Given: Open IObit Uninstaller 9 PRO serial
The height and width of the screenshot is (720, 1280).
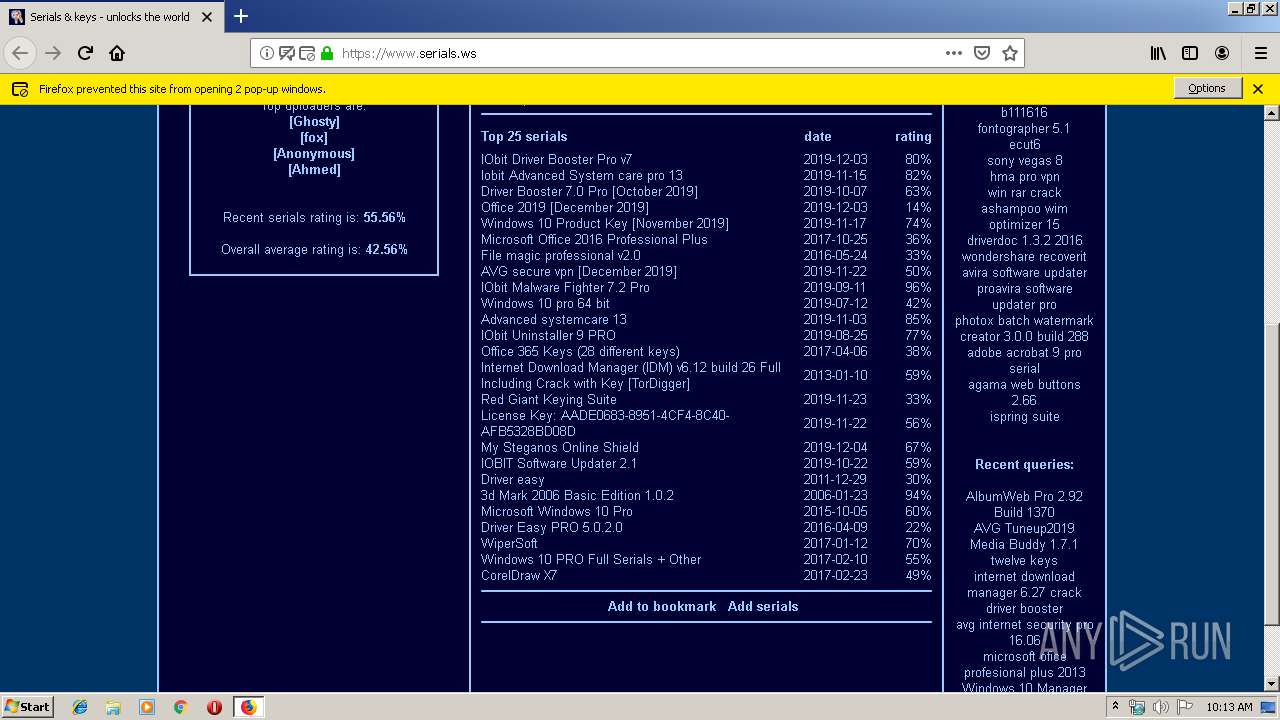Looking at the screenshot, I should 548,335.
